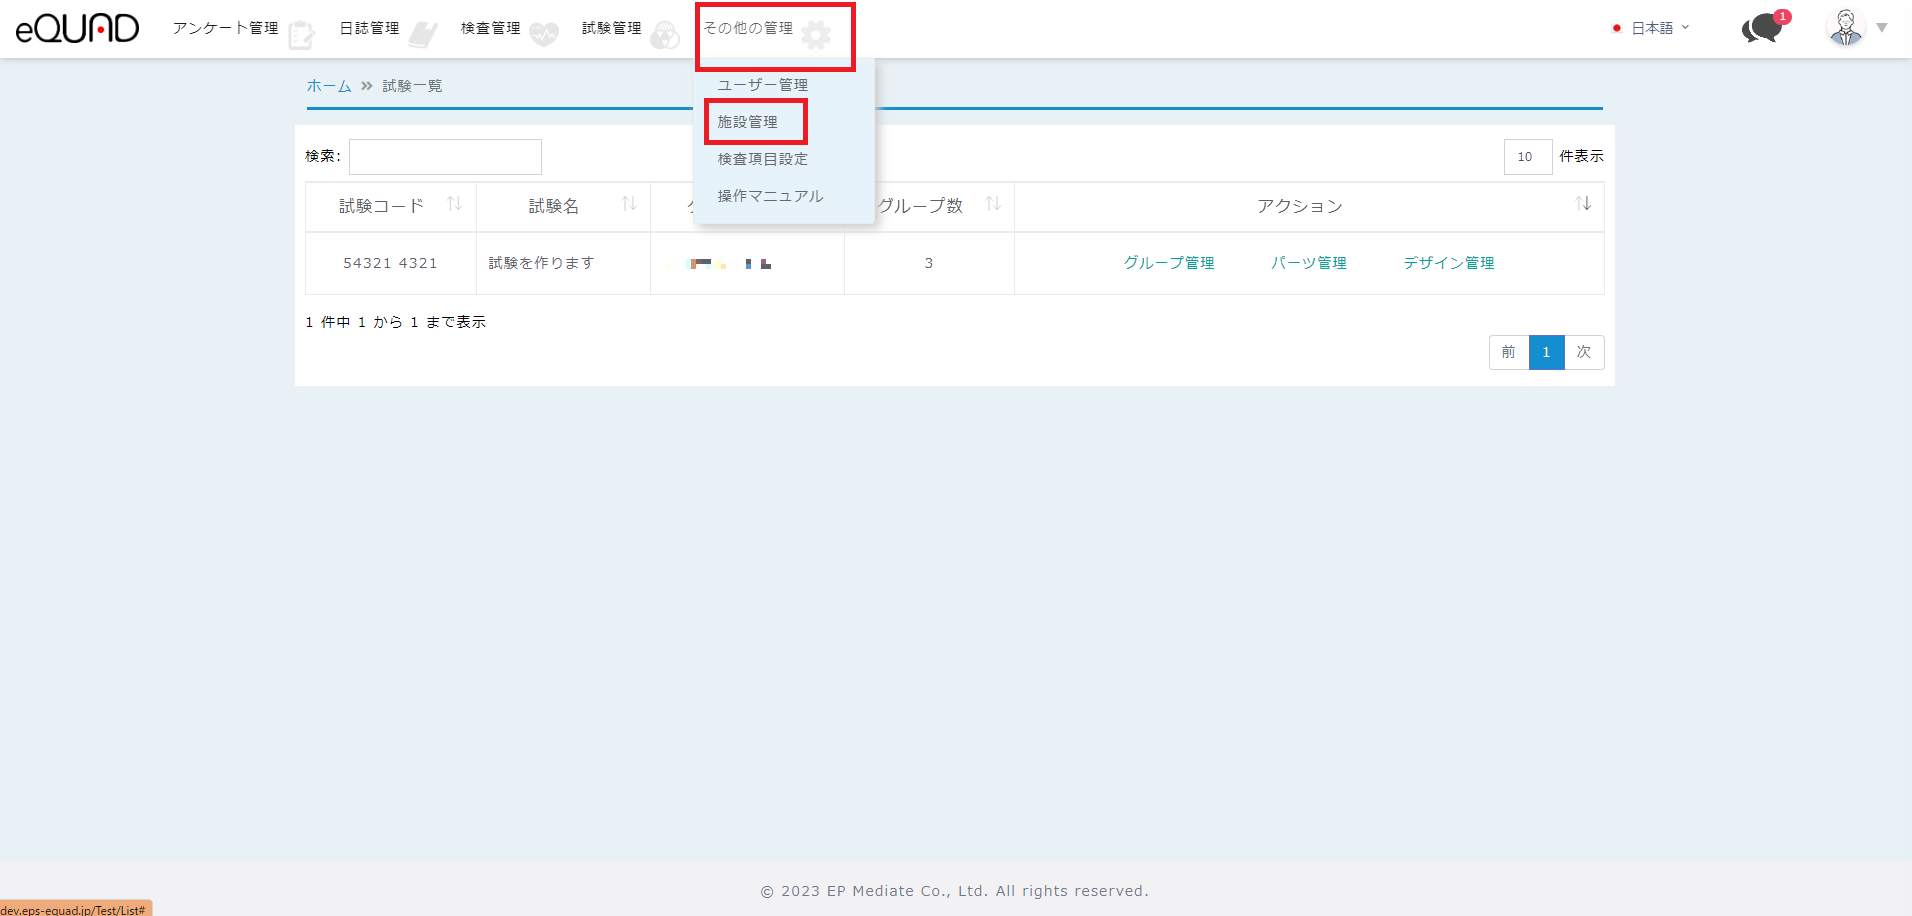1912x916 pixels.
Task: Click the gear icon beside その他の管理
Action: click(x=816, y=35)
